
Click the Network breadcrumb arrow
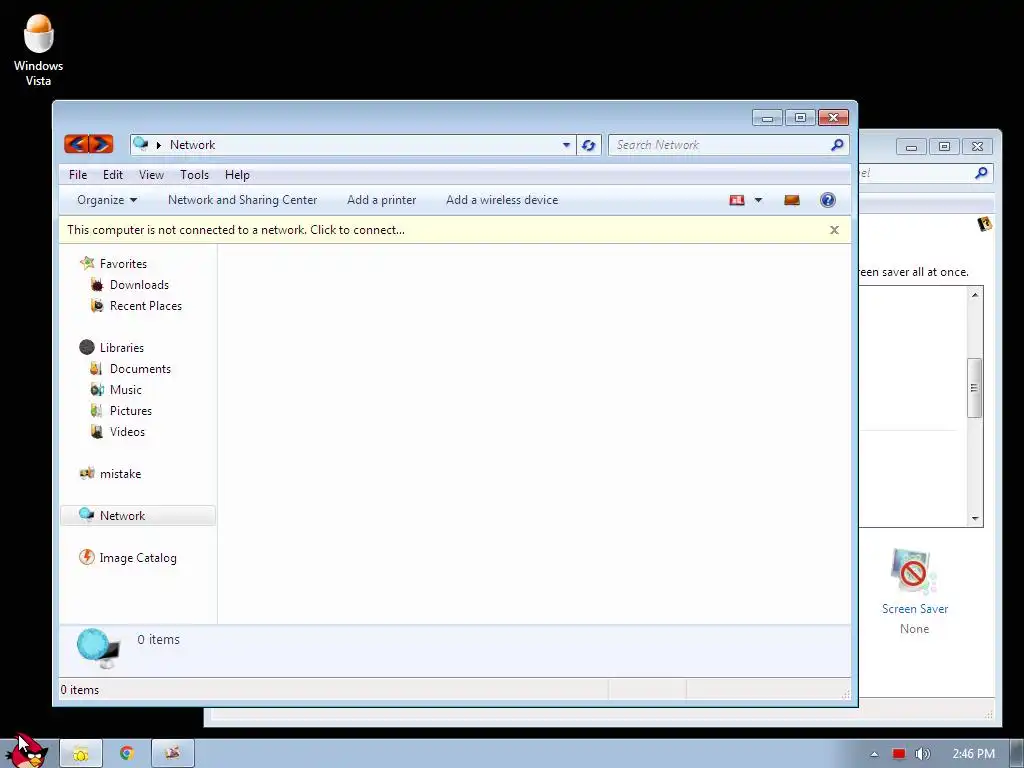click(159, 145)
